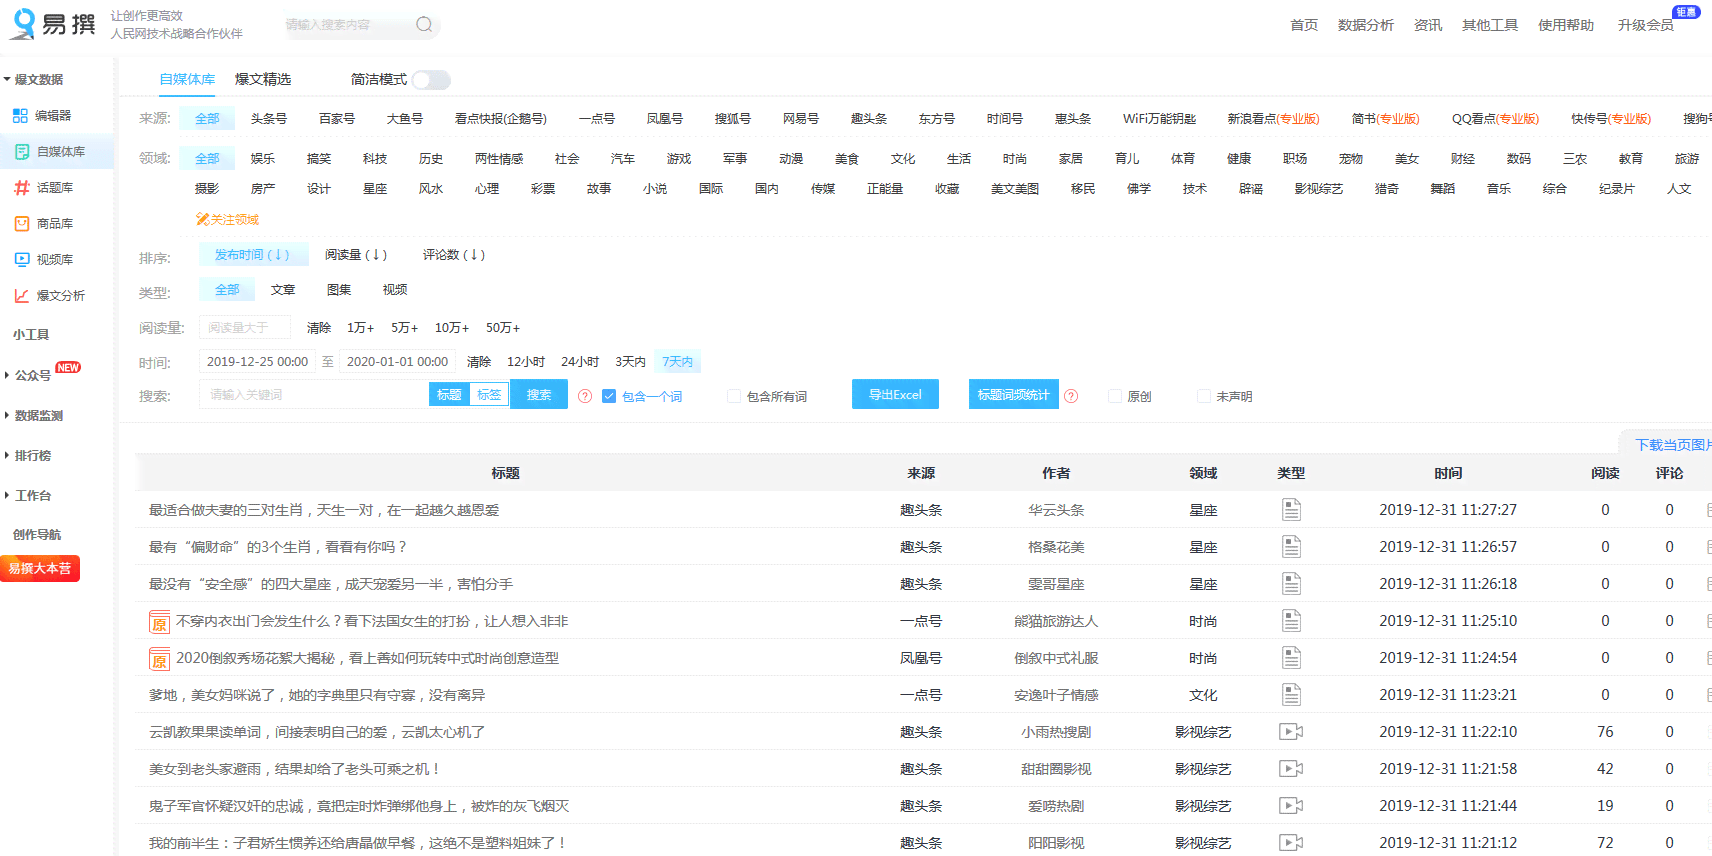Filter domain by 娱乐
The image size is (1712, 856).
click(x=262, y=159)
